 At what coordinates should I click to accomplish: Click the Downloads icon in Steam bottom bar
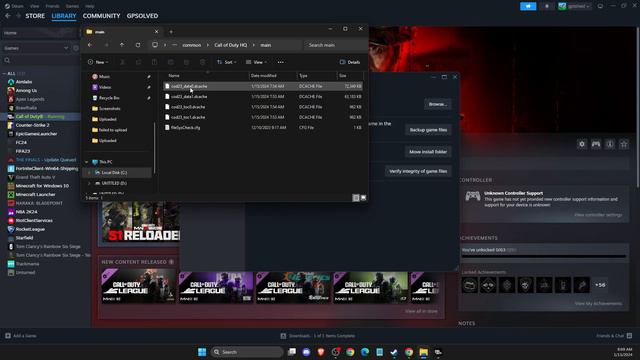[283, 336]
